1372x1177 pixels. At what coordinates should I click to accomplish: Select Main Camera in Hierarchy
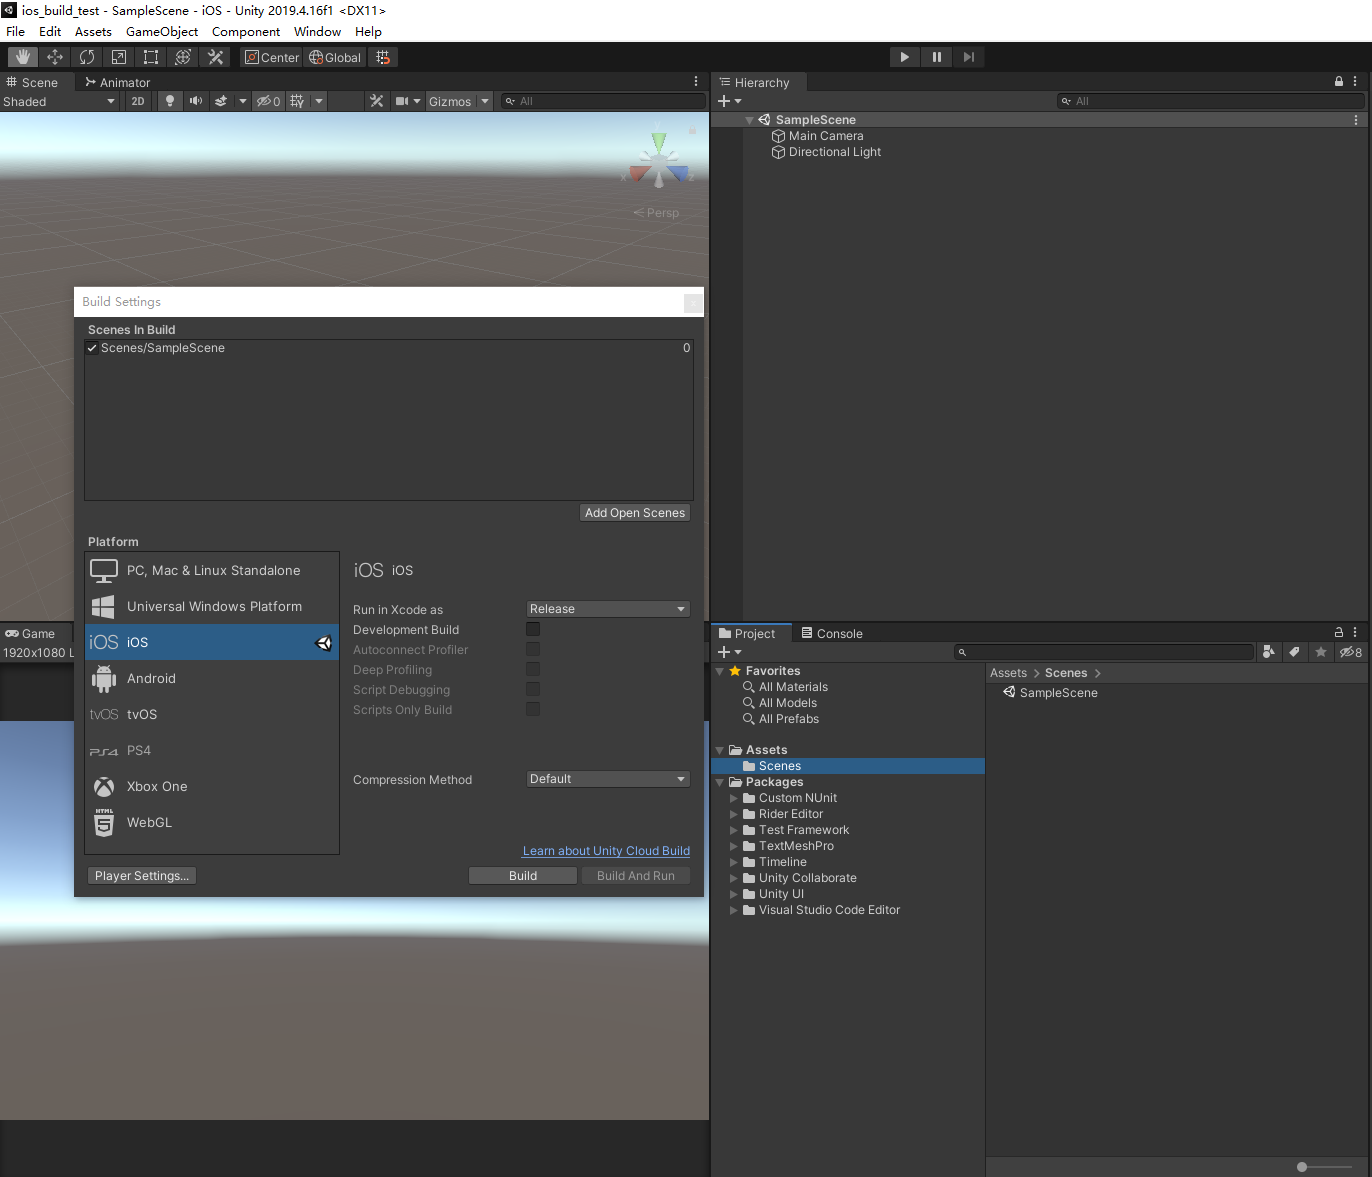click(826, 136)
